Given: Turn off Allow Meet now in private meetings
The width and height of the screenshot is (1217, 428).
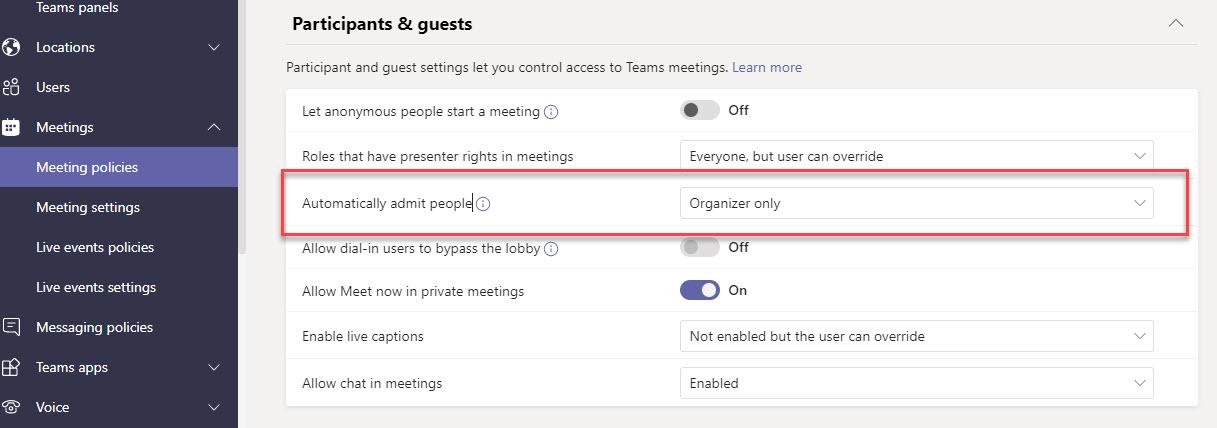Looking at the screenshot, I should (699, 290).
